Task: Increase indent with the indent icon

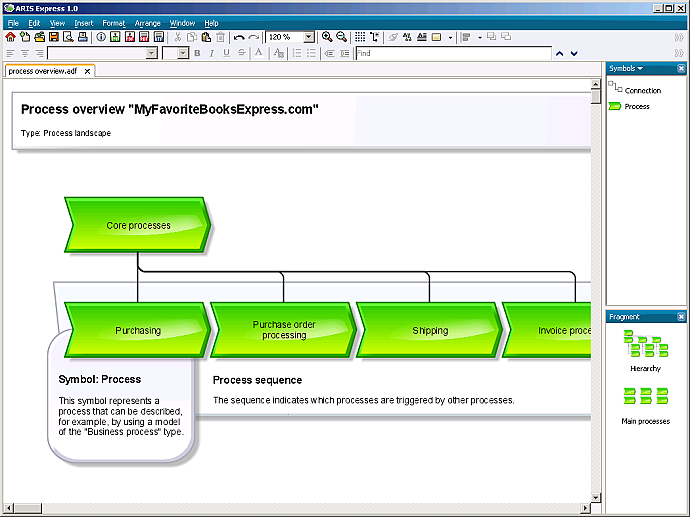Action: [345, 53]
